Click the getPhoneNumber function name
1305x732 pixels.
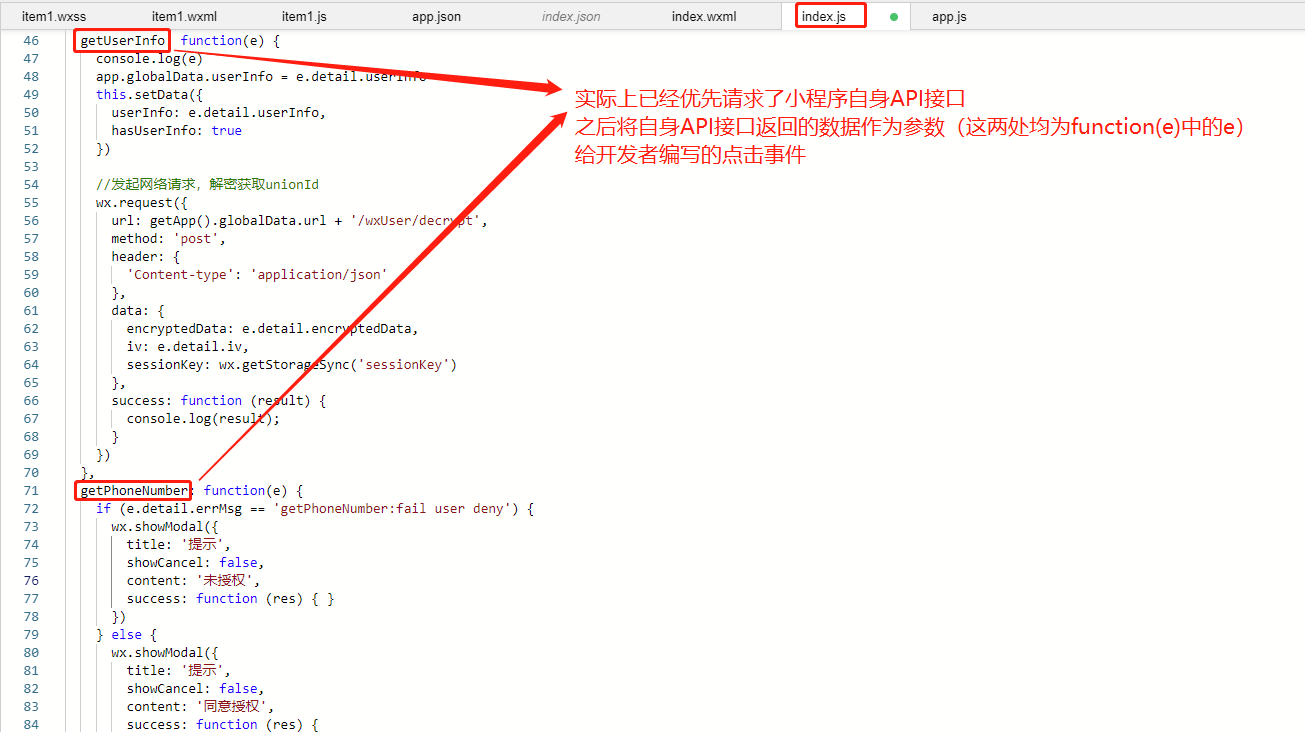(133, 490)
